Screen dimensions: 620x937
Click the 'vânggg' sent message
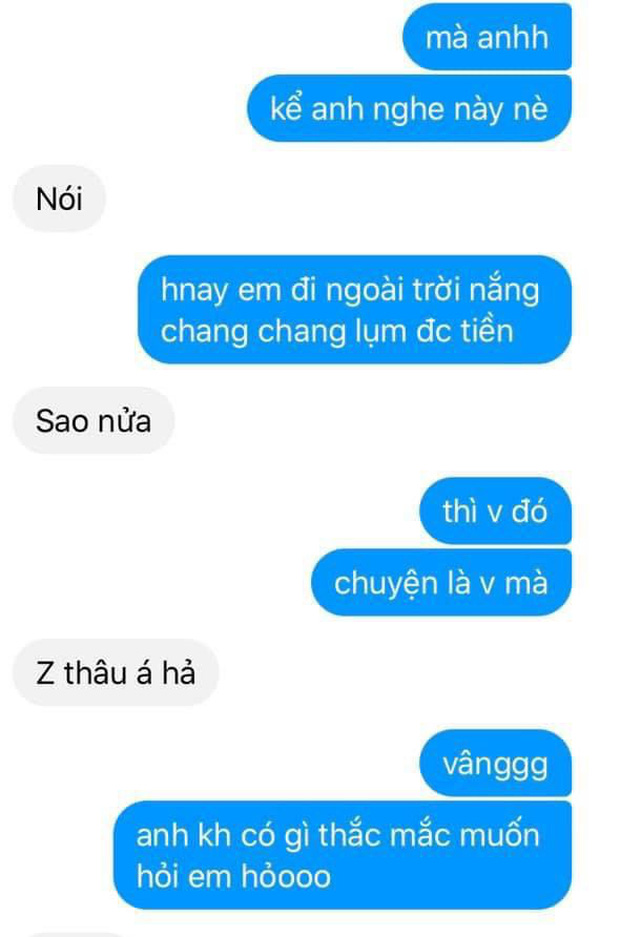(495, 763)
